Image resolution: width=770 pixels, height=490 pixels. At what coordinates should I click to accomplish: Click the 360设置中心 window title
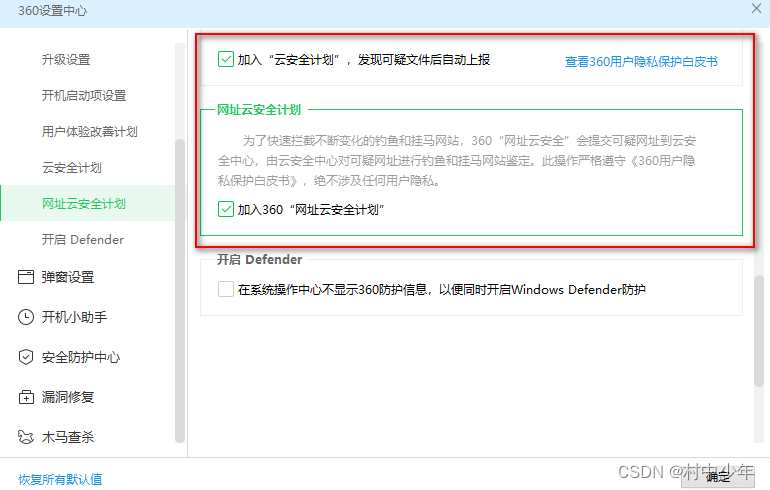coord(53,11)
